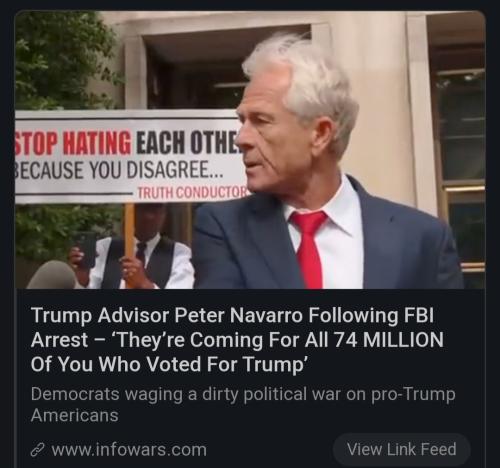
Task: Click the microphone at the photo's bottom corner
Action: tap(52, 275)
